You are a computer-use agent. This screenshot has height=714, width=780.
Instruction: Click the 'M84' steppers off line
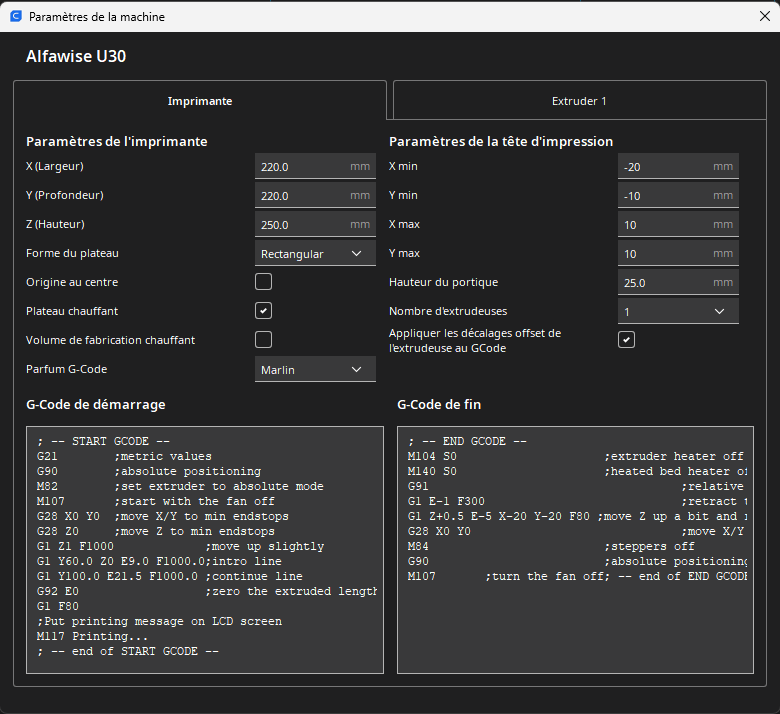[551, 546]
